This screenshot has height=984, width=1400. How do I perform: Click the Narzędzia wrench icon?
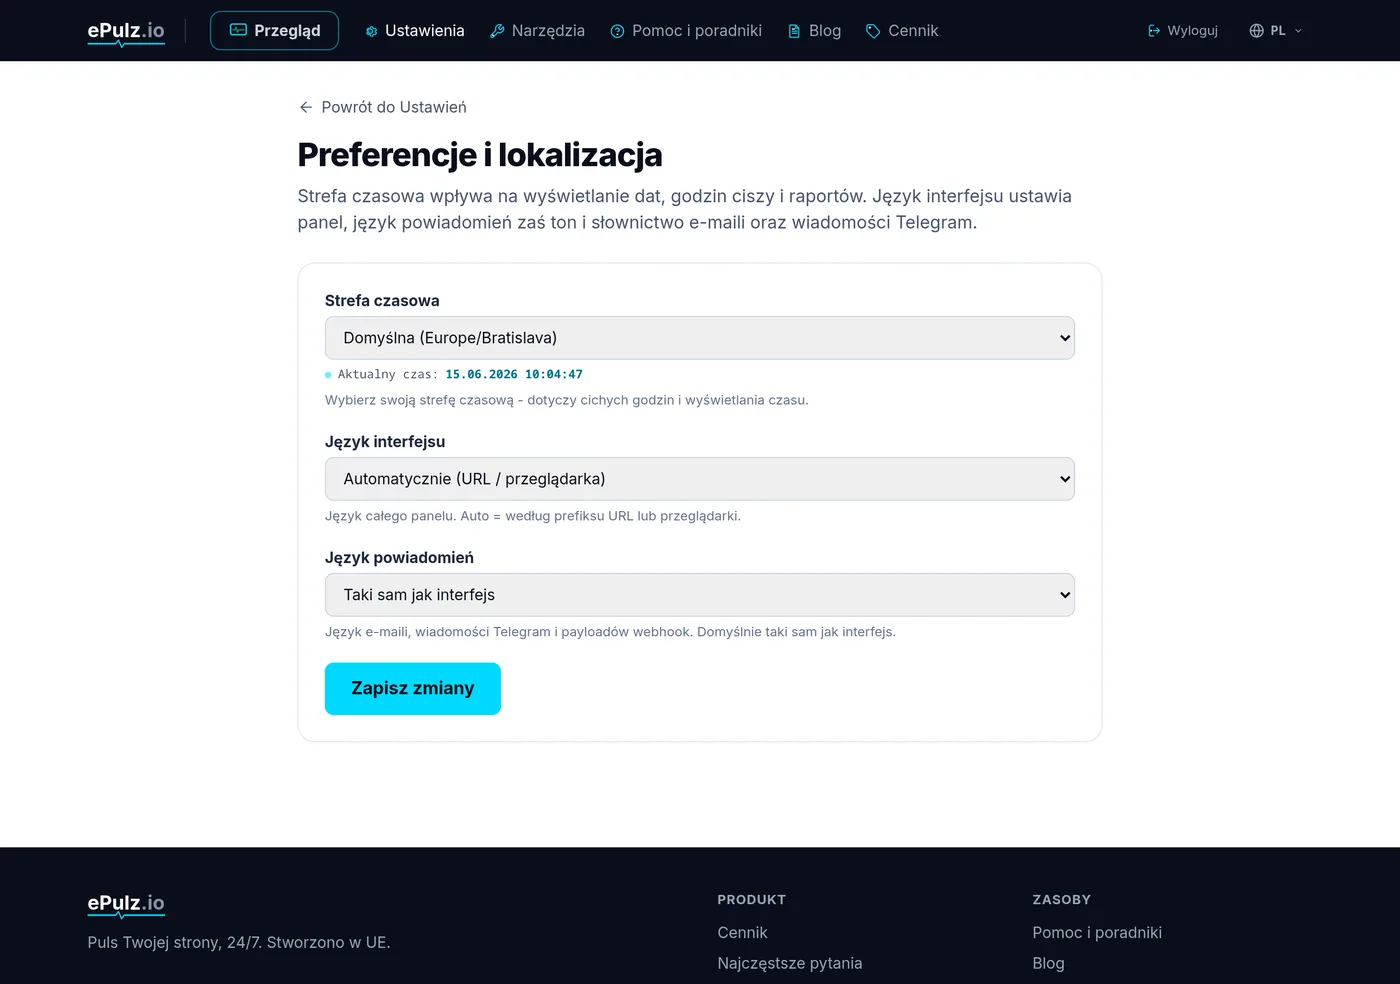pyautogui.click(x=497, y=31)
